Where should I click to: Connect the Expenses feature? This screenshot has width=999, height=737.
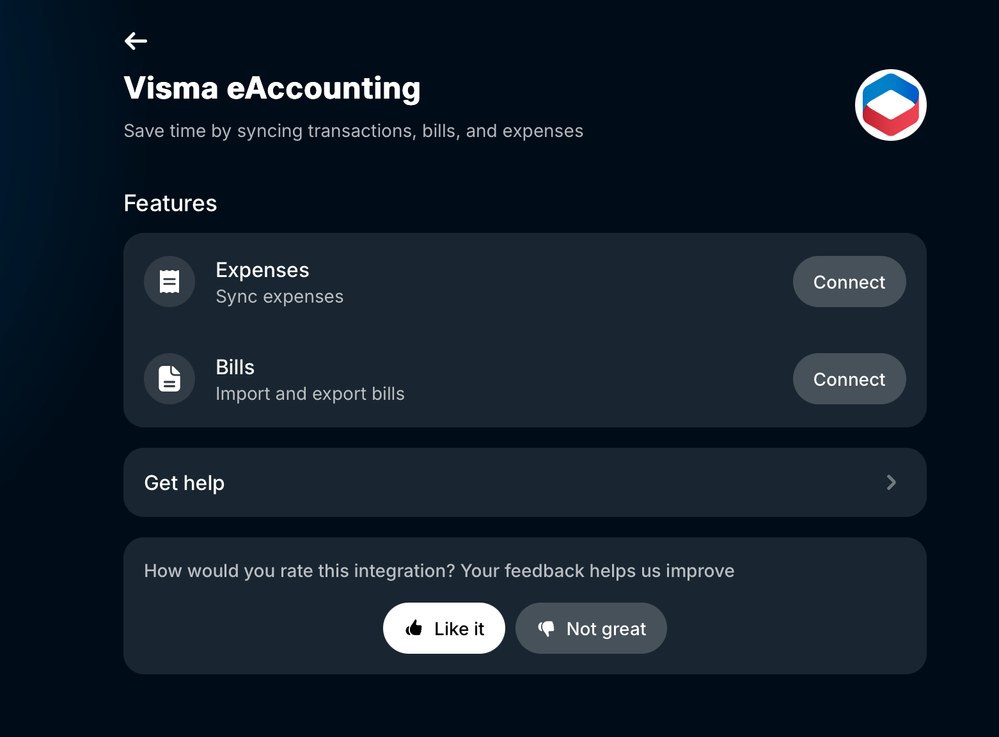point(849,282)
